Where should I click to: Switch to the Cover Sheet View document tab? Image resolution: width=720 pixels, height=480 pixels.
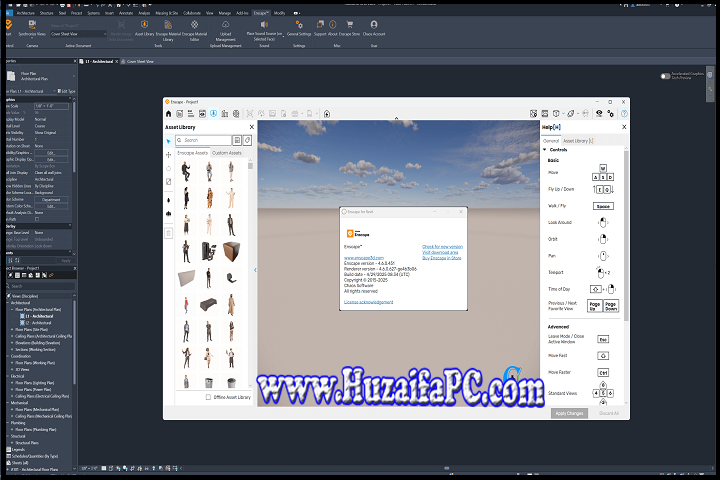click(140, 62)
